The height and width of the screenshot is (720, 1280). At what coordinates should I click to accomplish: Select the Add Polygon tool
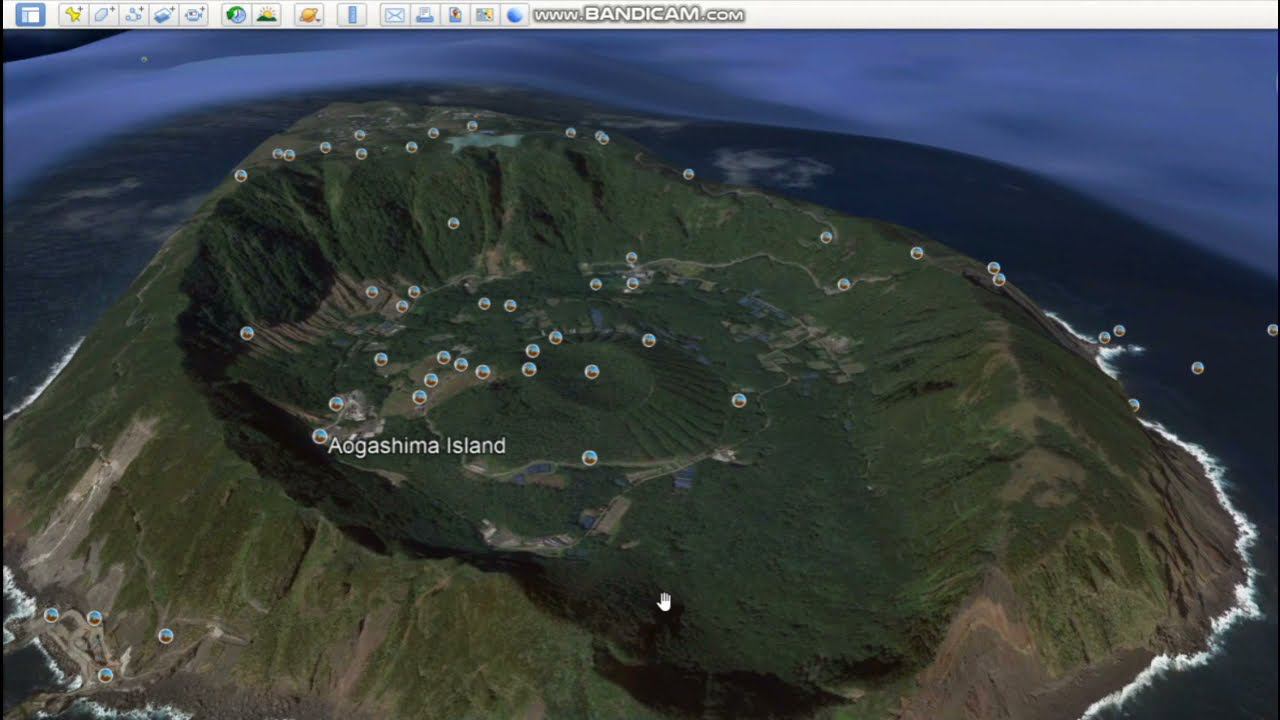(103, 15)
